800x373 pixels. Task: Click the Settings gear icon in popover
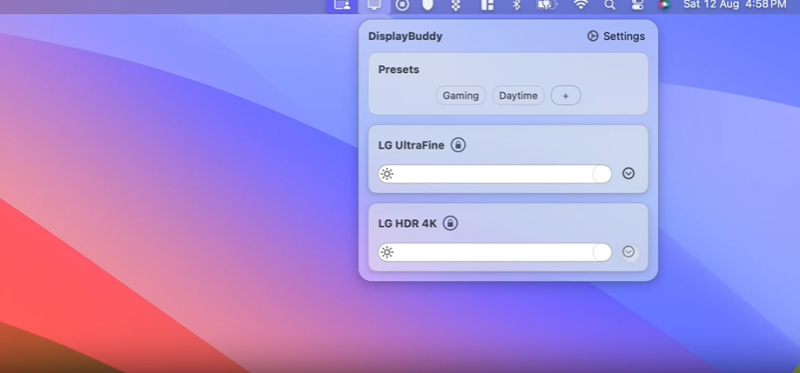coord(592,36)
